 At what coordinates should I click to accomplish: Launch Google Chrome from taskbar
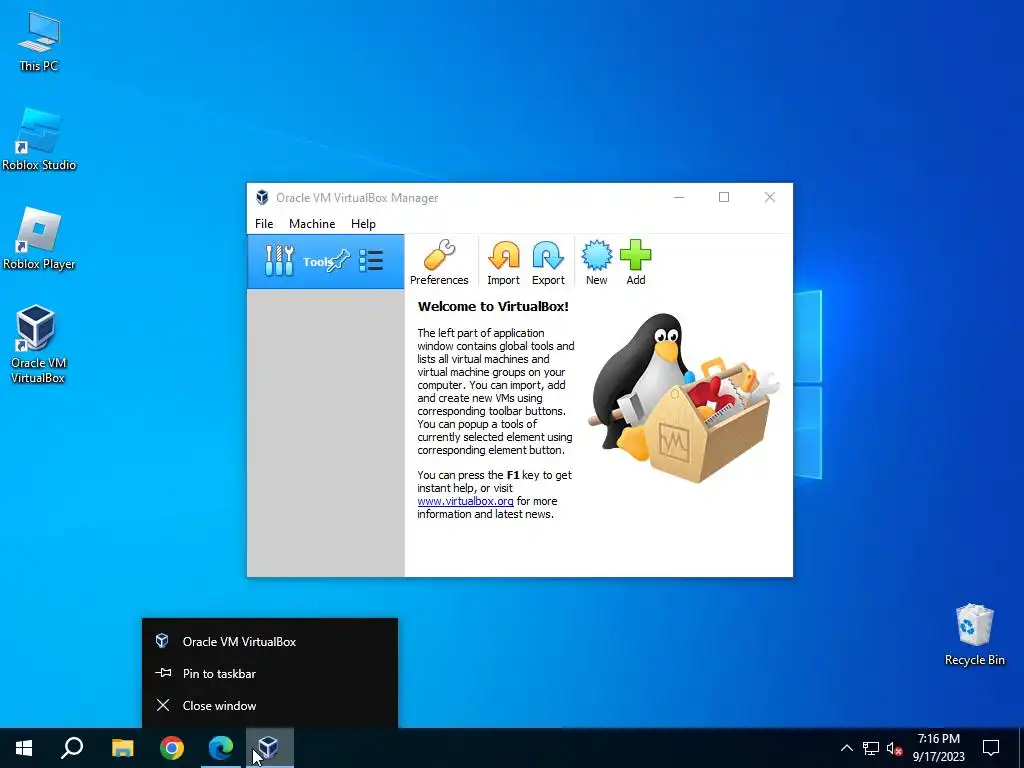pos(172,748)
